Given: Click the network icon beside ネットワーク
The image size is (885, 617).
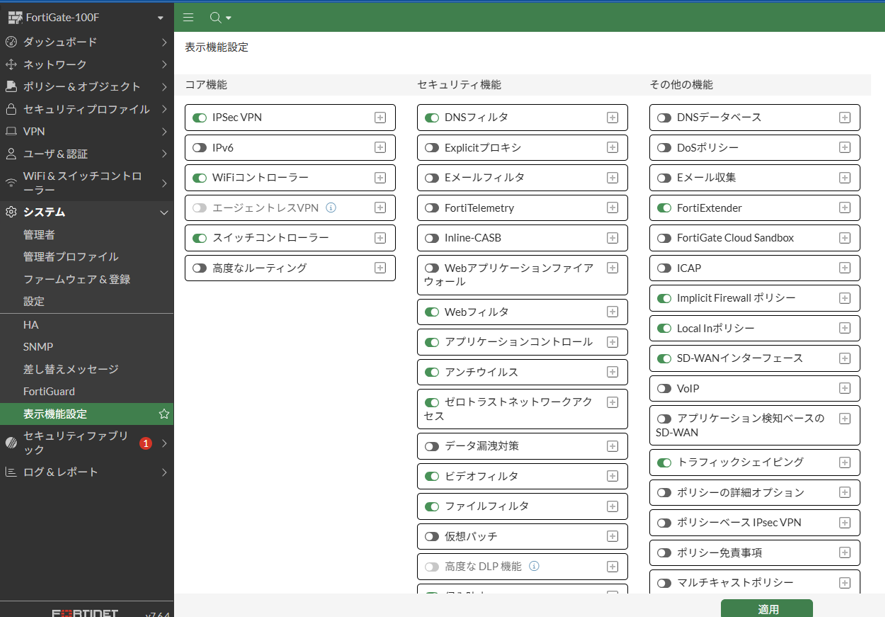Looking at the screenshot, I should (11, 64).
